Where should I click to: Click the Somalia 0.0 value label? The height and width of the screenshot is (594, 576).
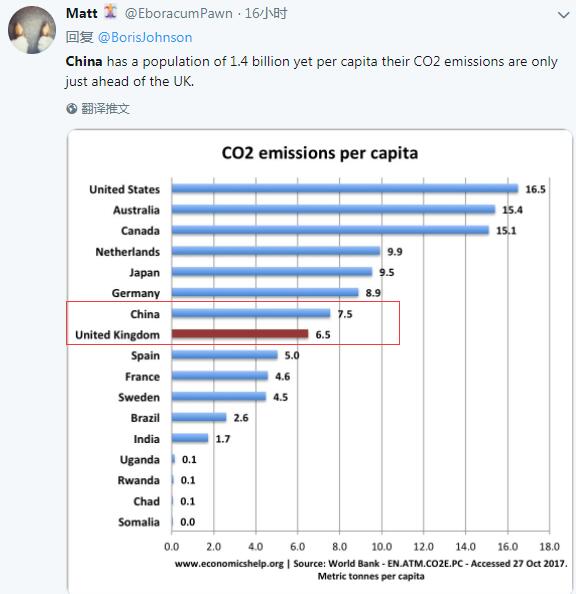[188, 522]
